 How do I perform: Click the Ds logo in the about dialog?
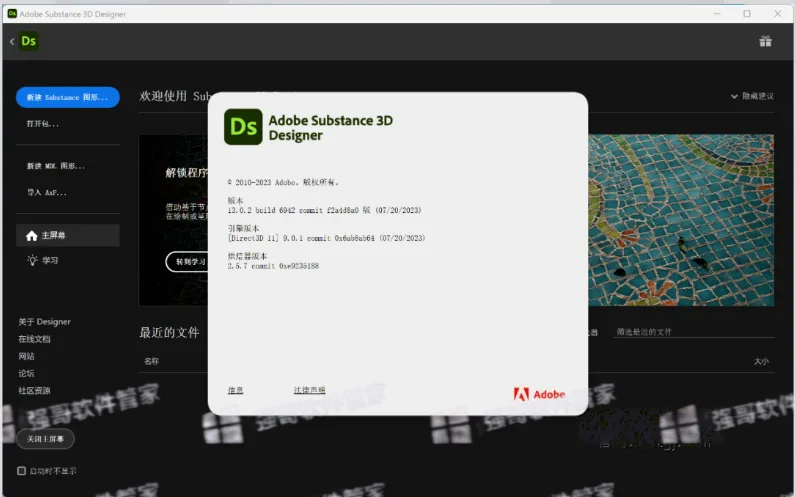coord(243,127)
